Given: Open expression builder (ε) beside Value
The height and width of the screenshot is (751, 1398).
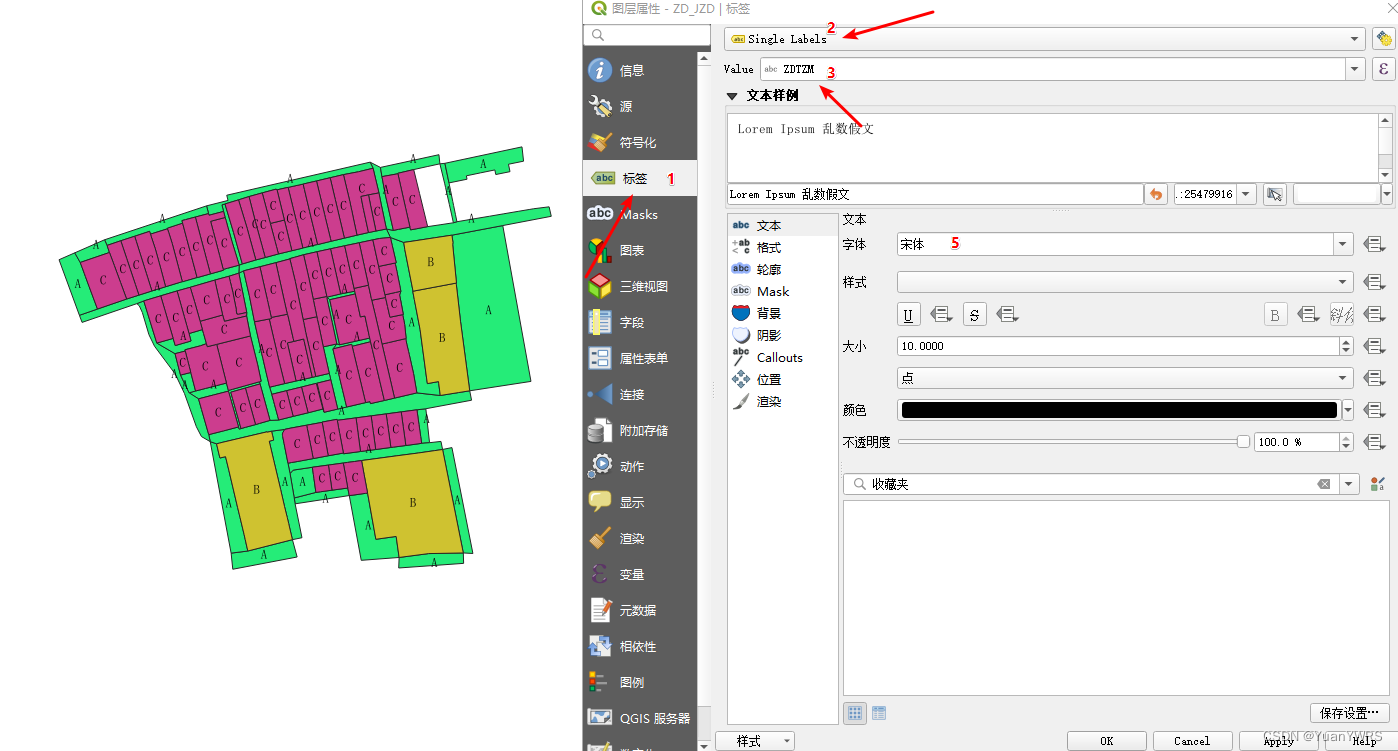Looking at the screenshot, I should click(1384, 69).
